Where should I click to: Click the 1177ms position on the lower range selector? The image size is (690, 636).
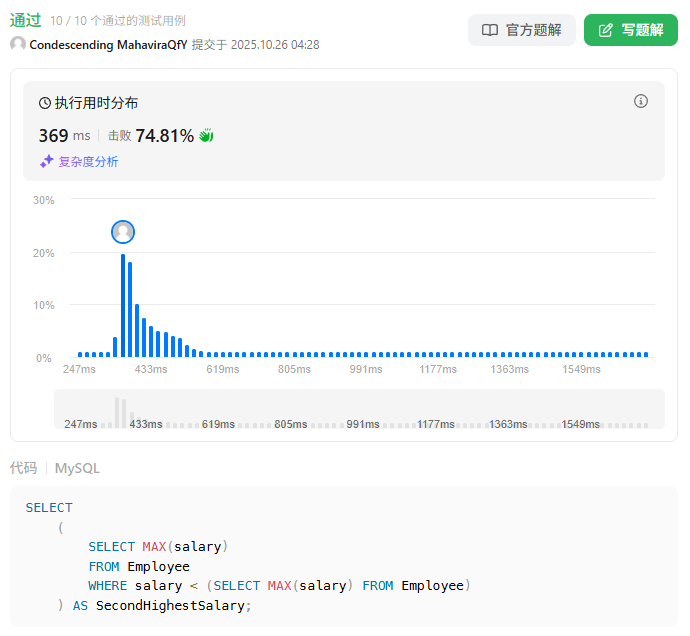point(436,424)
